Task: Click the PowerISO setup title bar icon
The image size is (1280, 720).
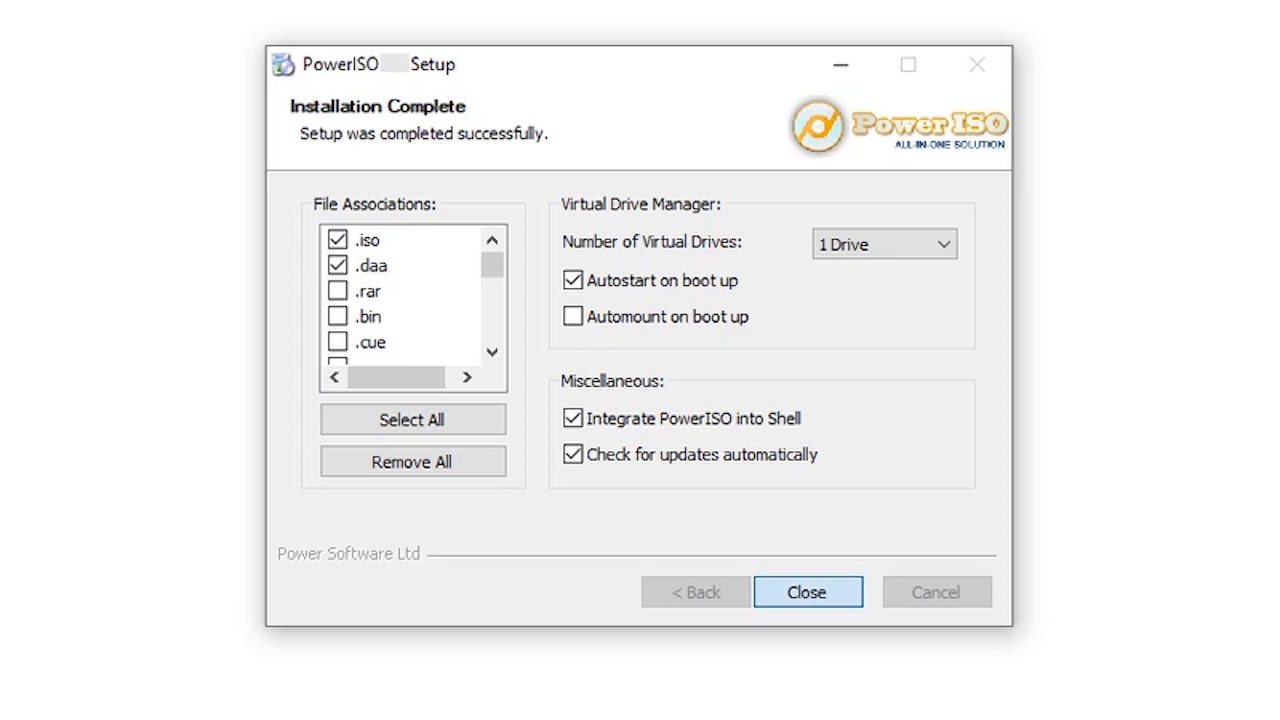Action: pos(283,64)
